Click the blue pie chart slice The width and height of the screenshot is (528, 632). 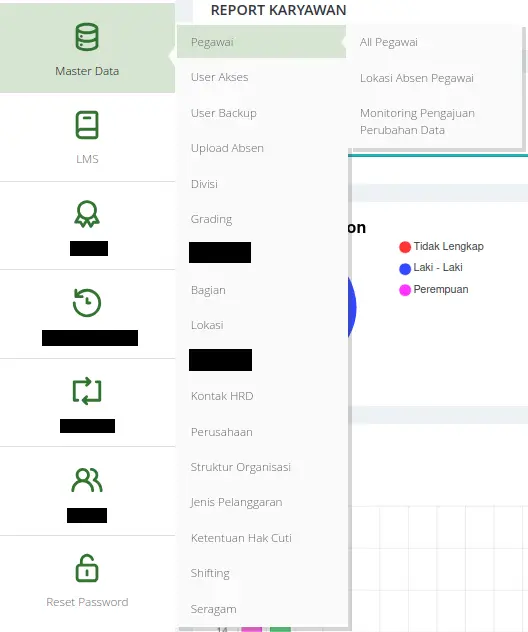pos(351,307)
